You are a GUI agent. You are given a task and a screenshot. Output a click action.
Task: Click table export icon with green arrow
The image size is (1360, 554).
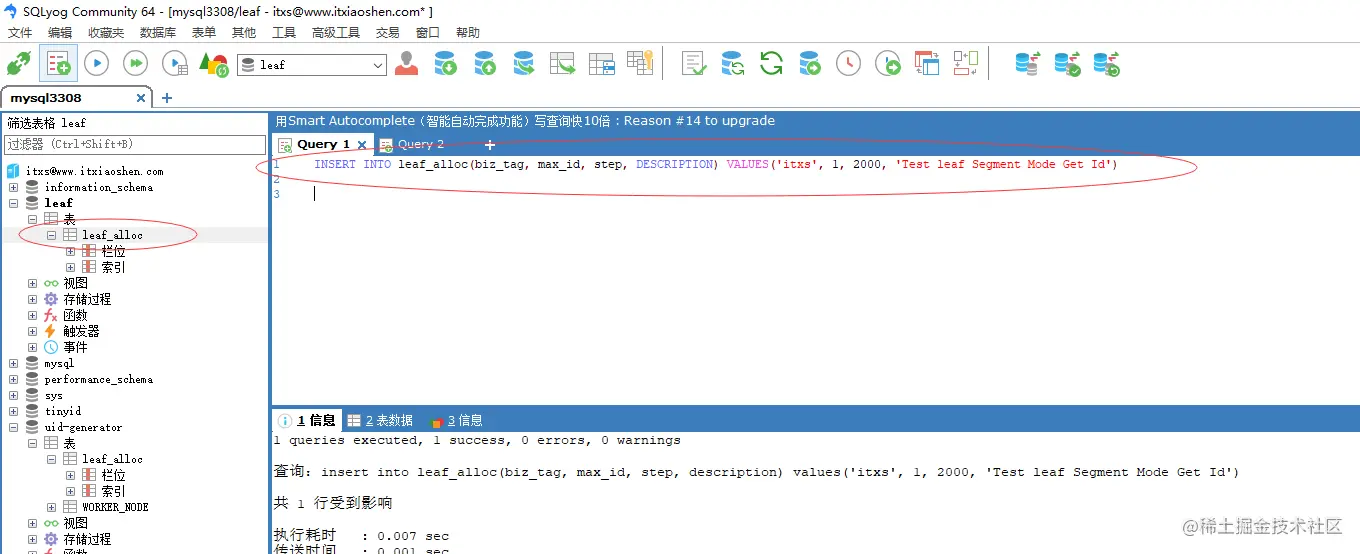(x=563, y=64)
